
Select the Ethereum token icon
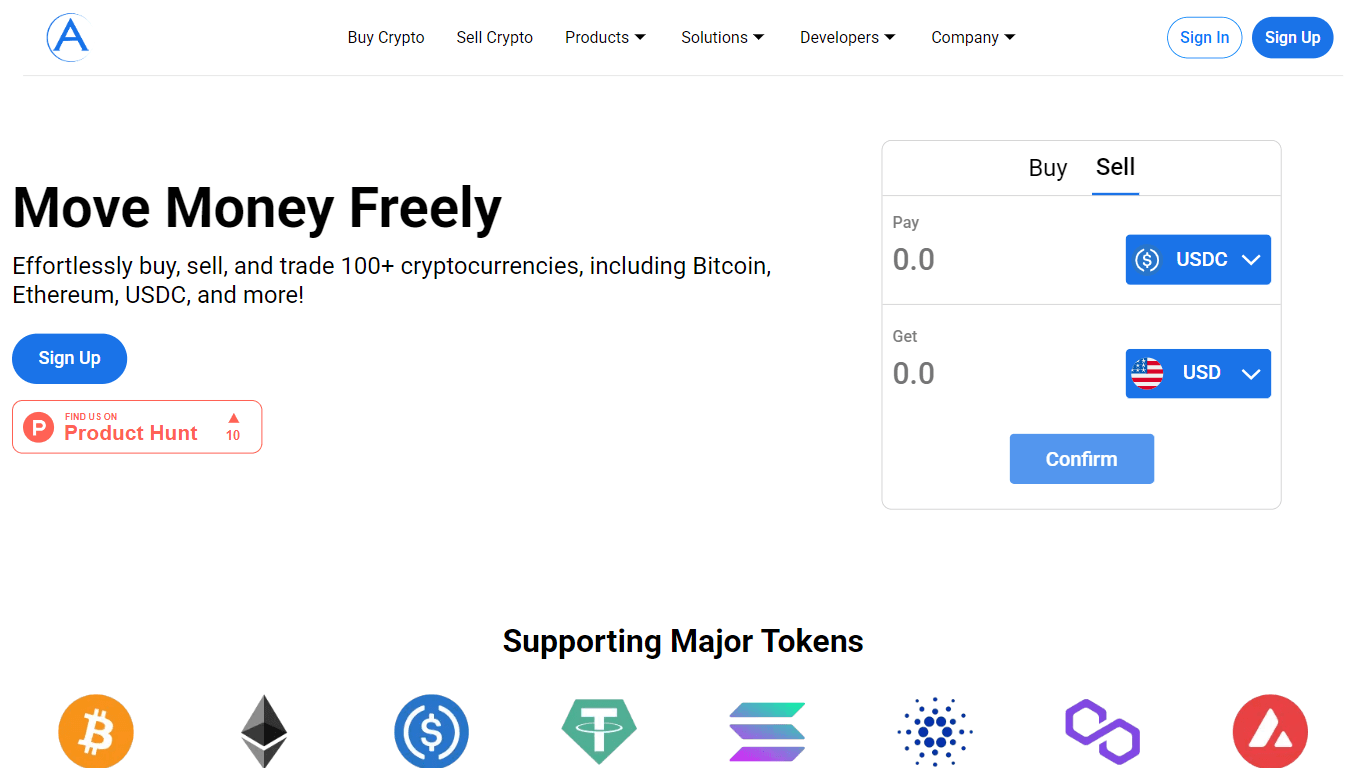tap(264, 731)
